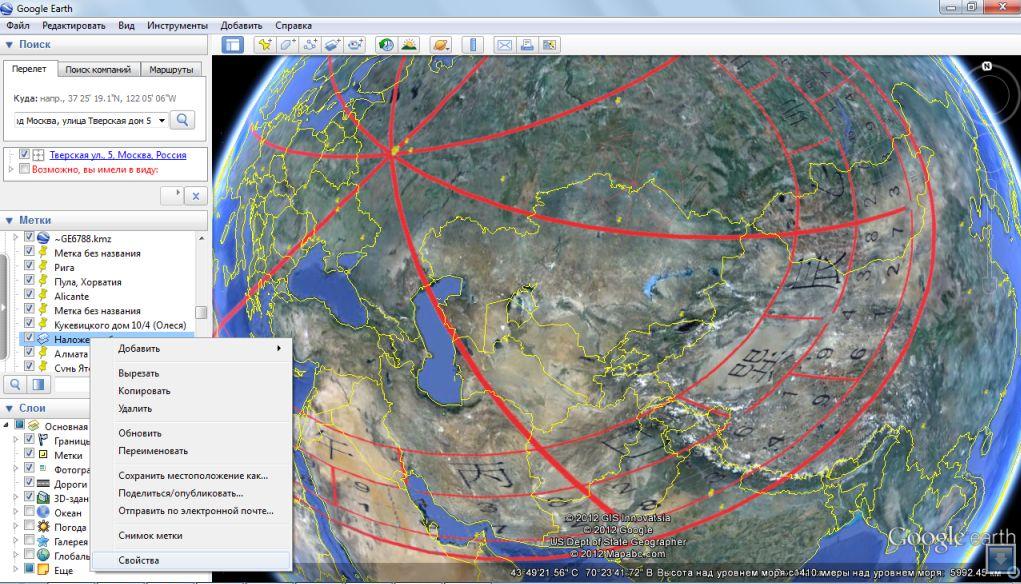Viewport: 1021px width, 584px height.
Task: Uncheck the Рига placemark checkbox
Action: coord(29,266)
